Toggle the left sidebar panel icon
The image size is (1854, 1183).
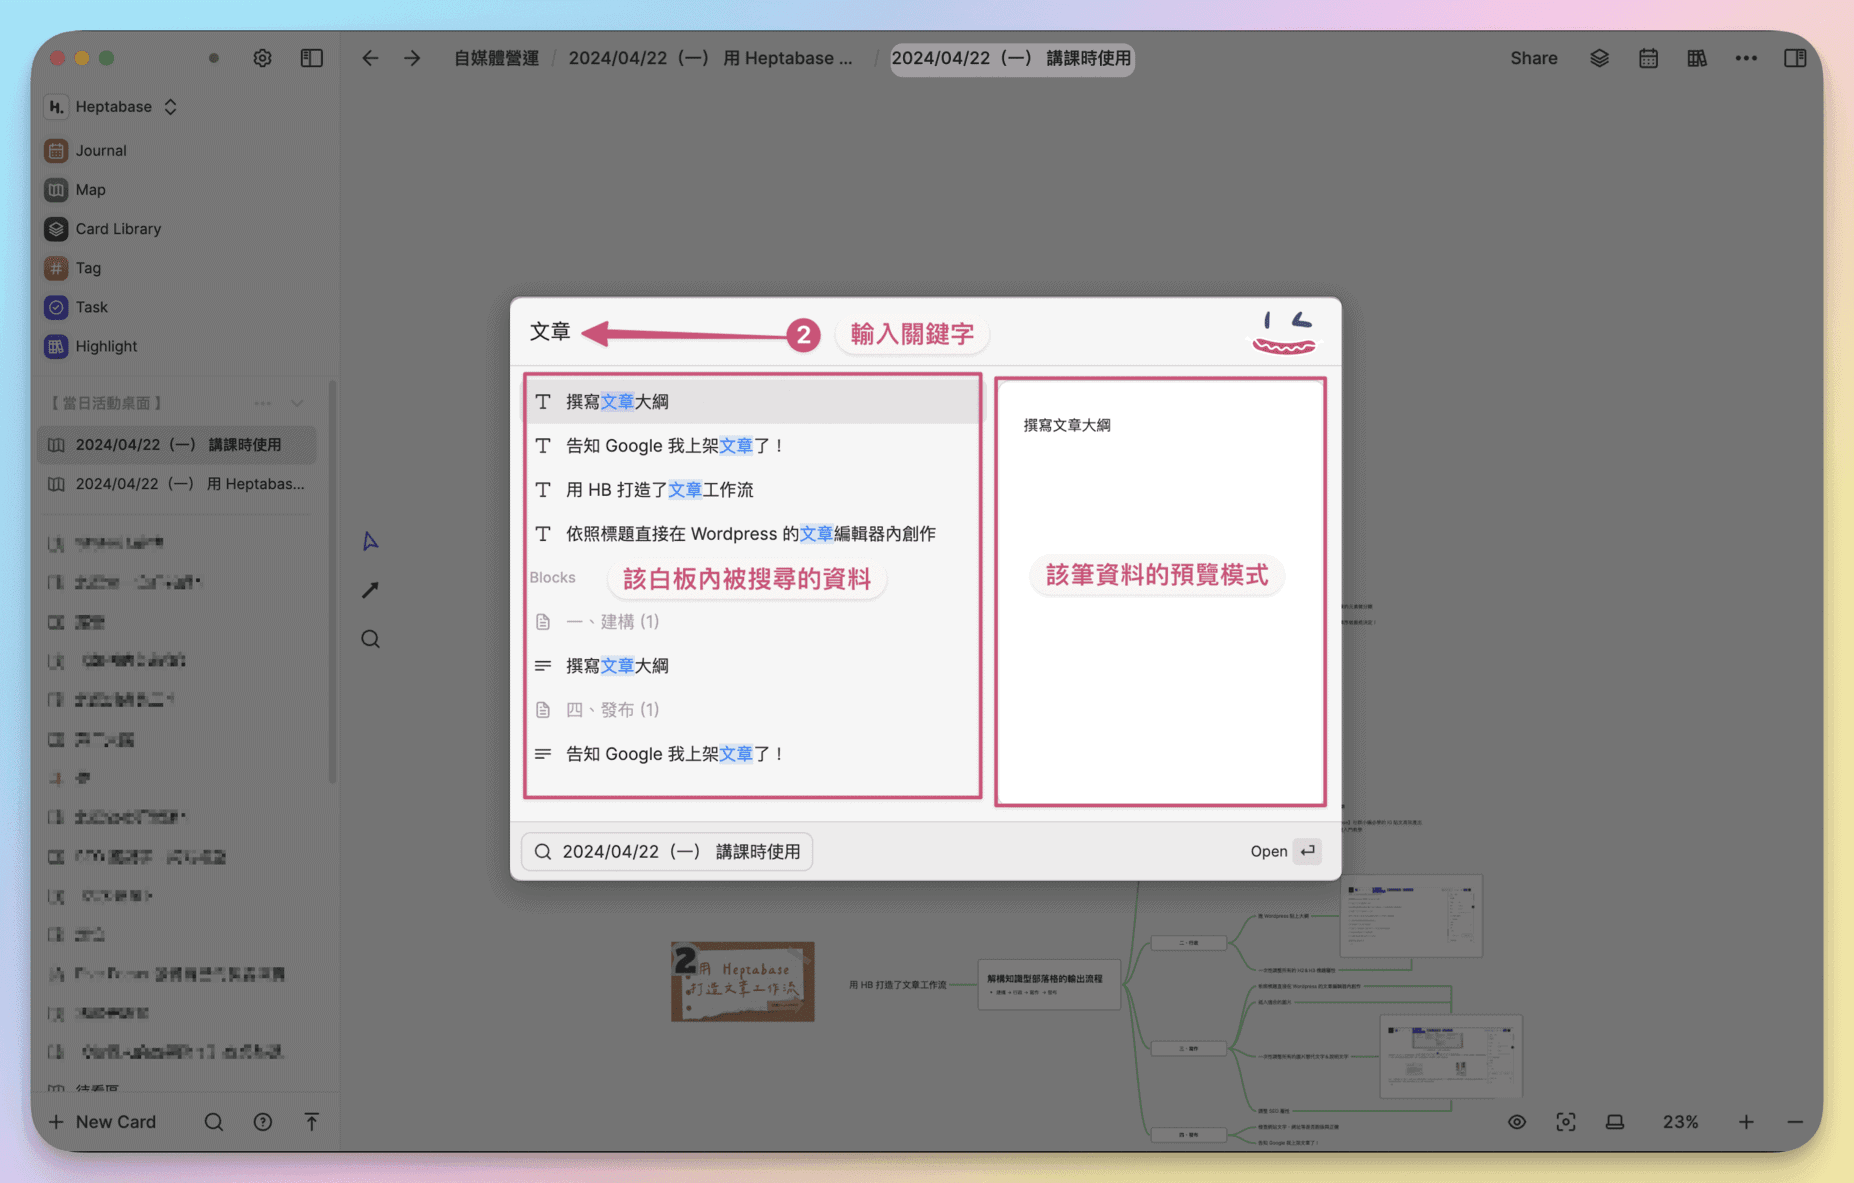[x=312, y=58]
